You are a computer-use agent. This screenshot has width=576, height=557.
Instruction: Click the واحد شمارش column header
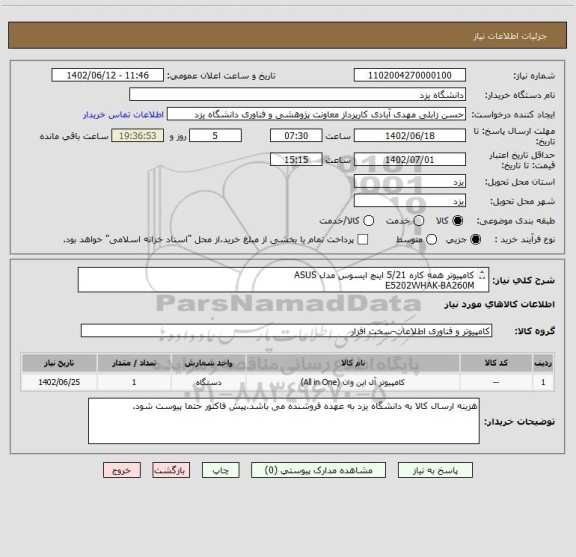(x=208, y=363)
